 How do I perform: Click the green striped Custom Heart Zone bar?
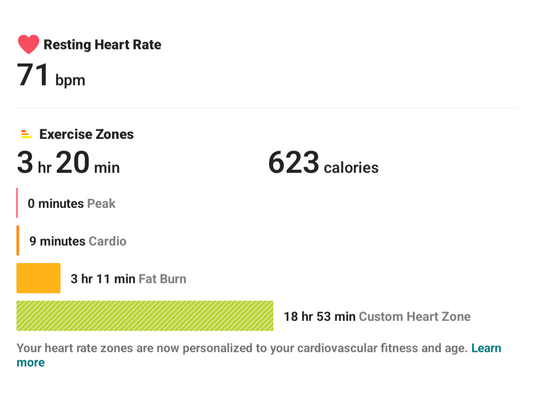[145, 316]
